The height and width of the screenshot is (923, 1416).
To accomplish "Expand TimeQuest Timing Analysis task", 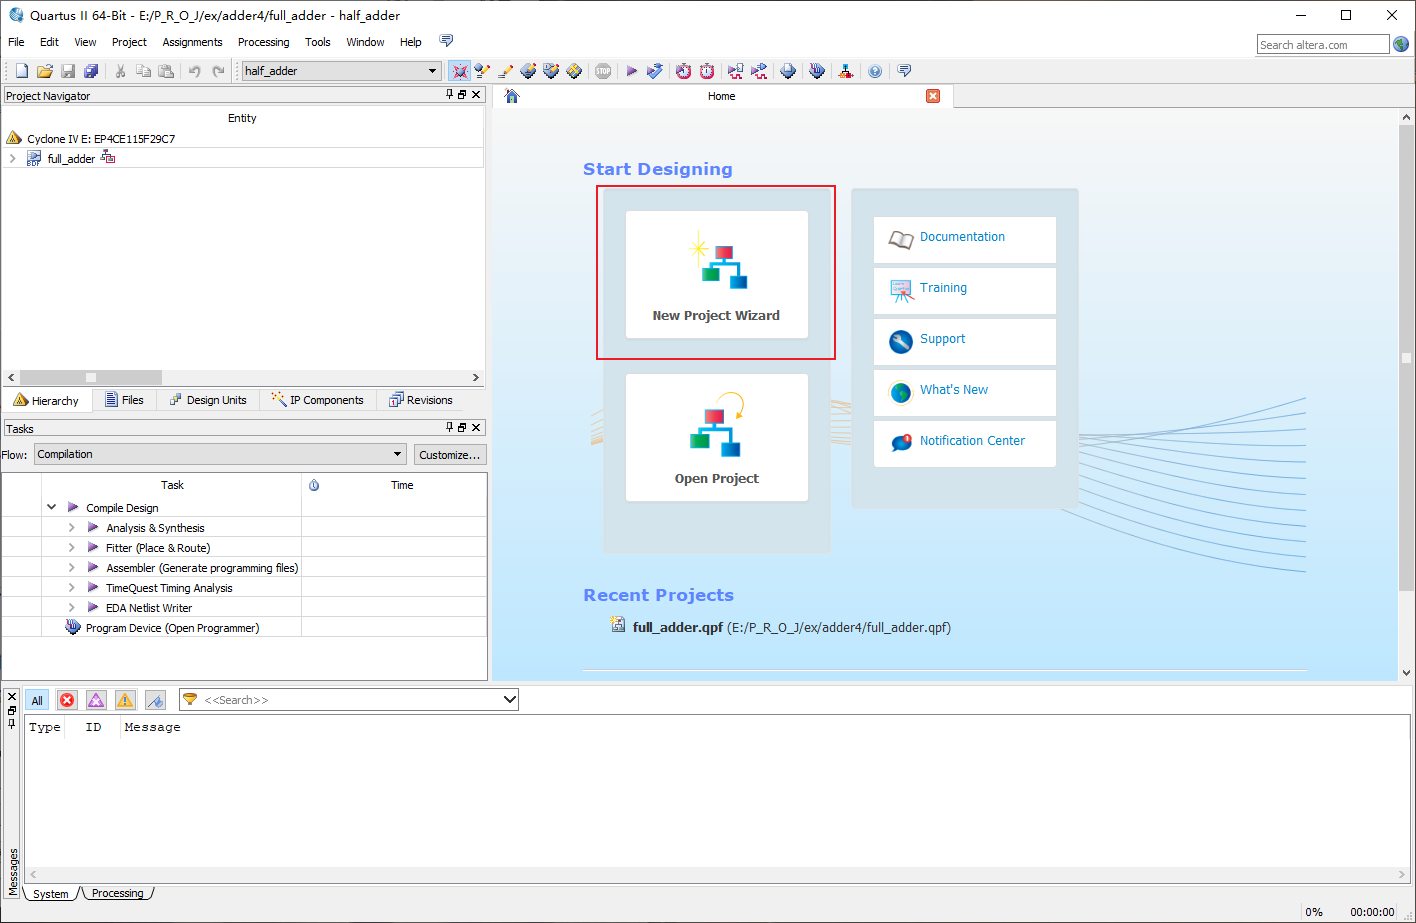I will [x=71, y=587].
